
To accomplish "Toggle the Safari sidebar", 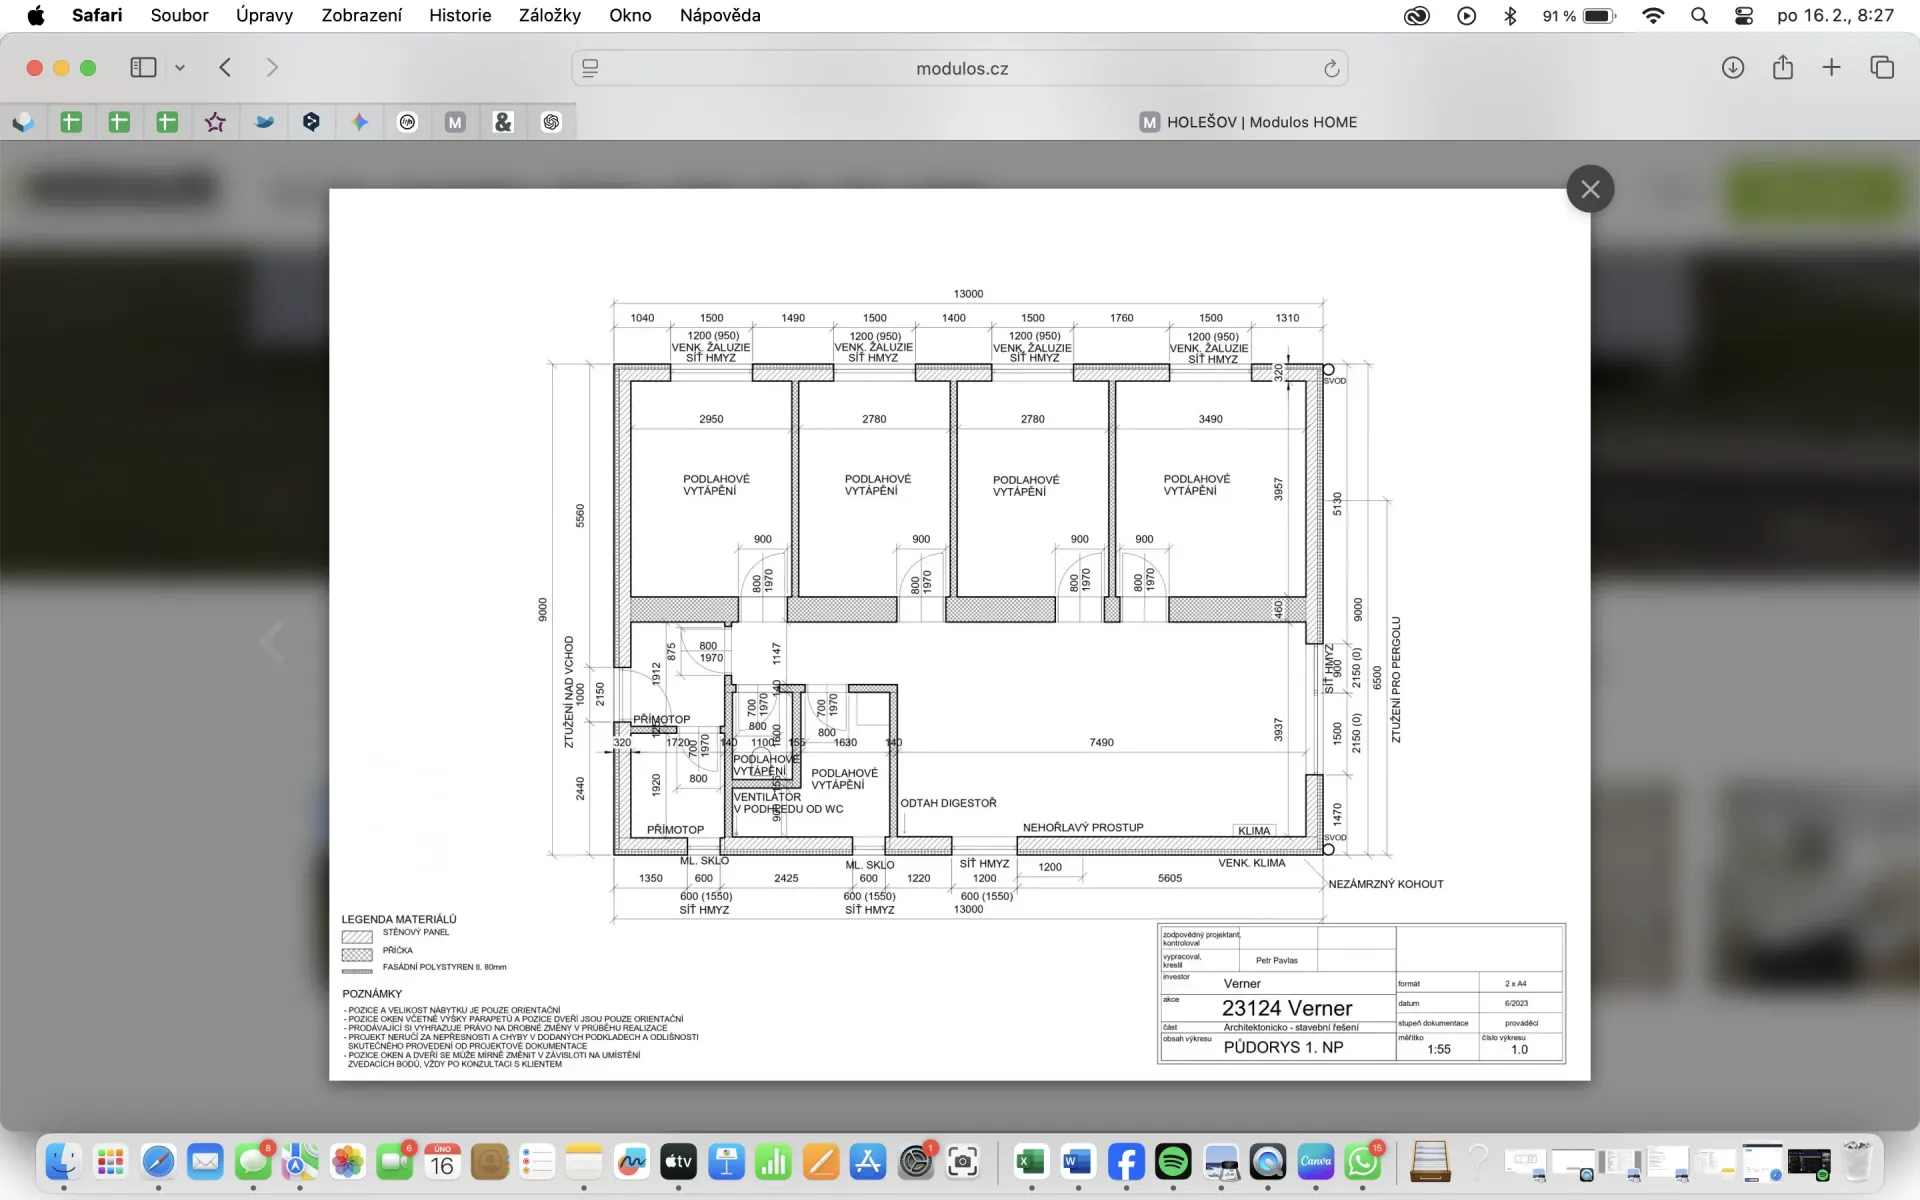I will click(143, 68).
